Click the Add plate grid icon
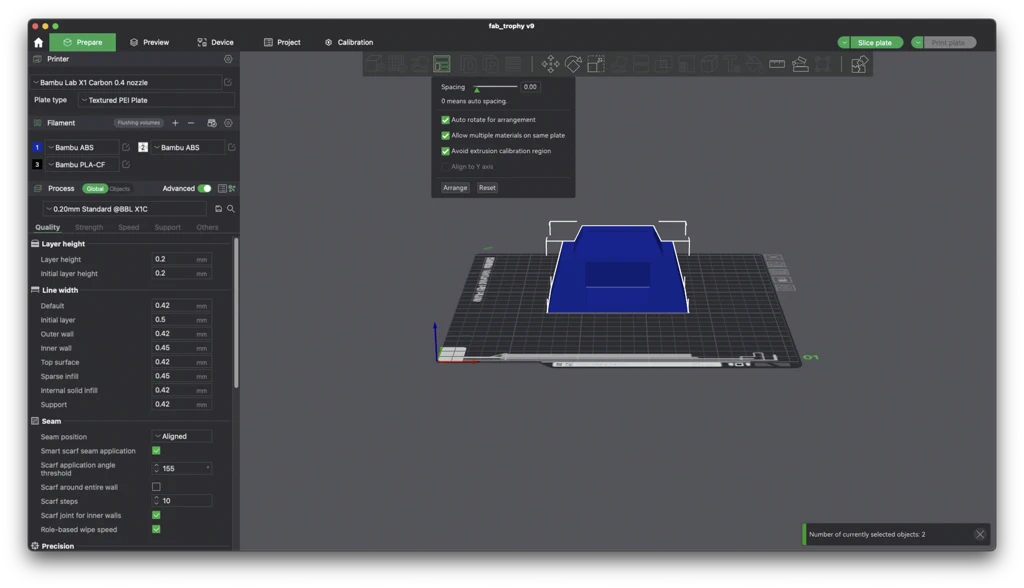This screenshot has width=1024, height=588. point(396,64)
